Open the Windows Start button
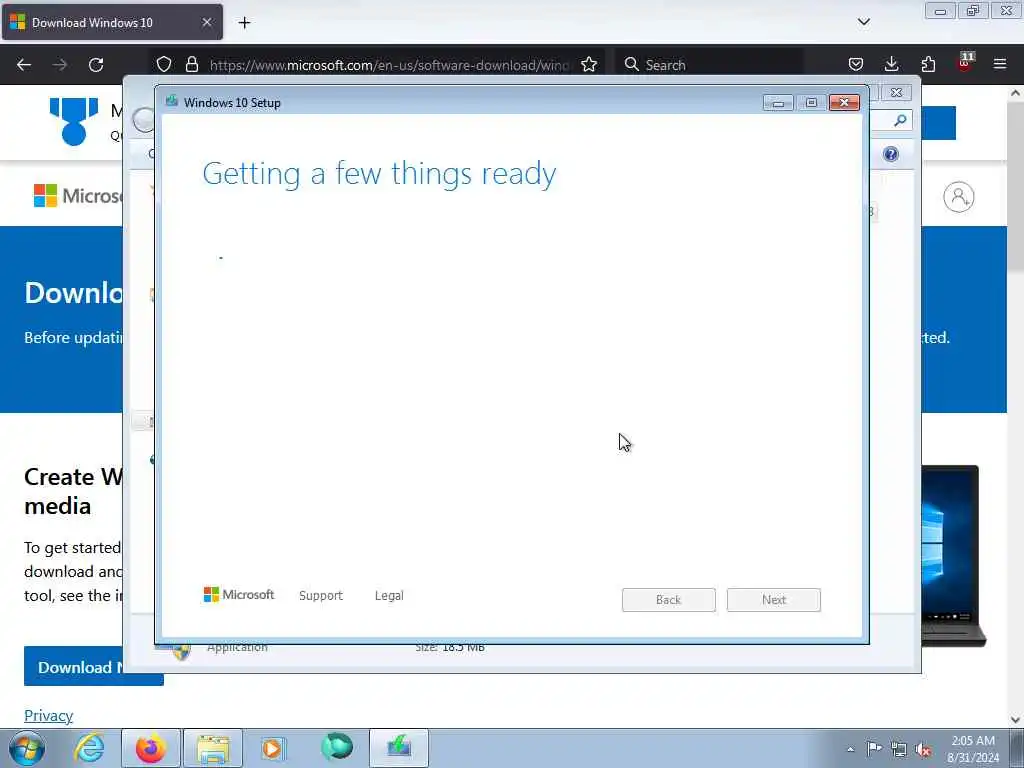The image size is (1024, 768). coord(26,748)
